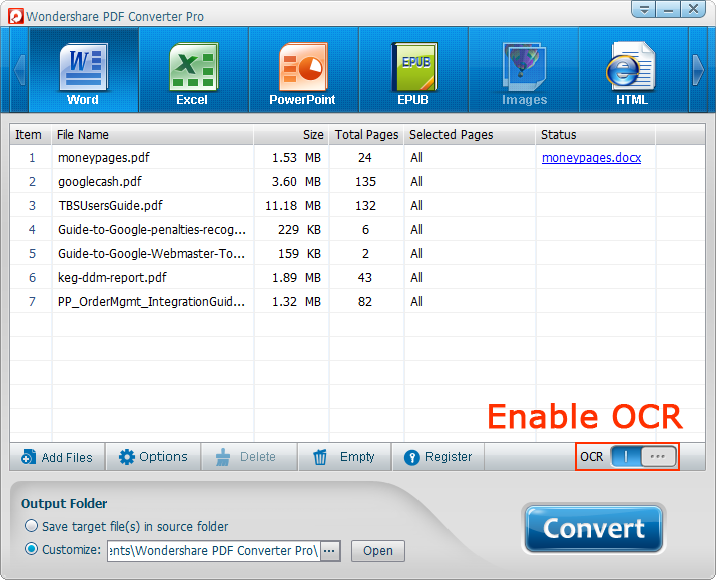
Task: Click the customize output folder path field
Action: pyautogui.click(x=213, y=550)
